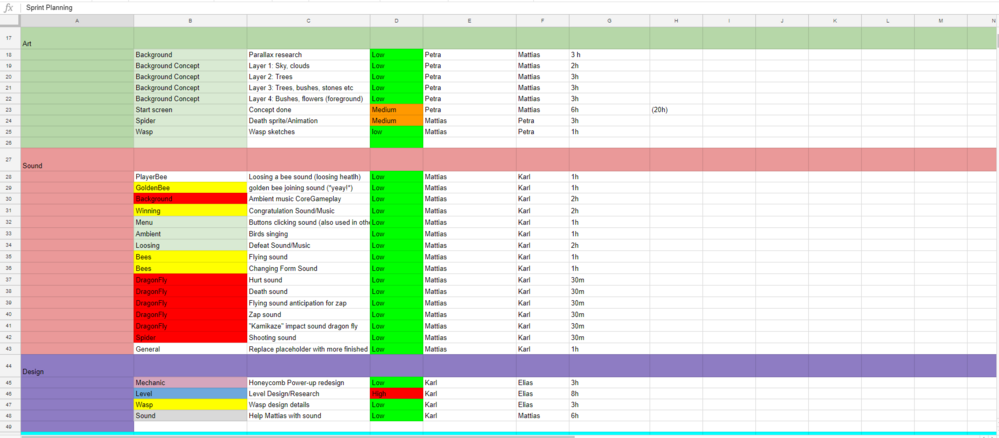Select the Birds singing cell
The image size is (999, 438).
coord(308,233)
